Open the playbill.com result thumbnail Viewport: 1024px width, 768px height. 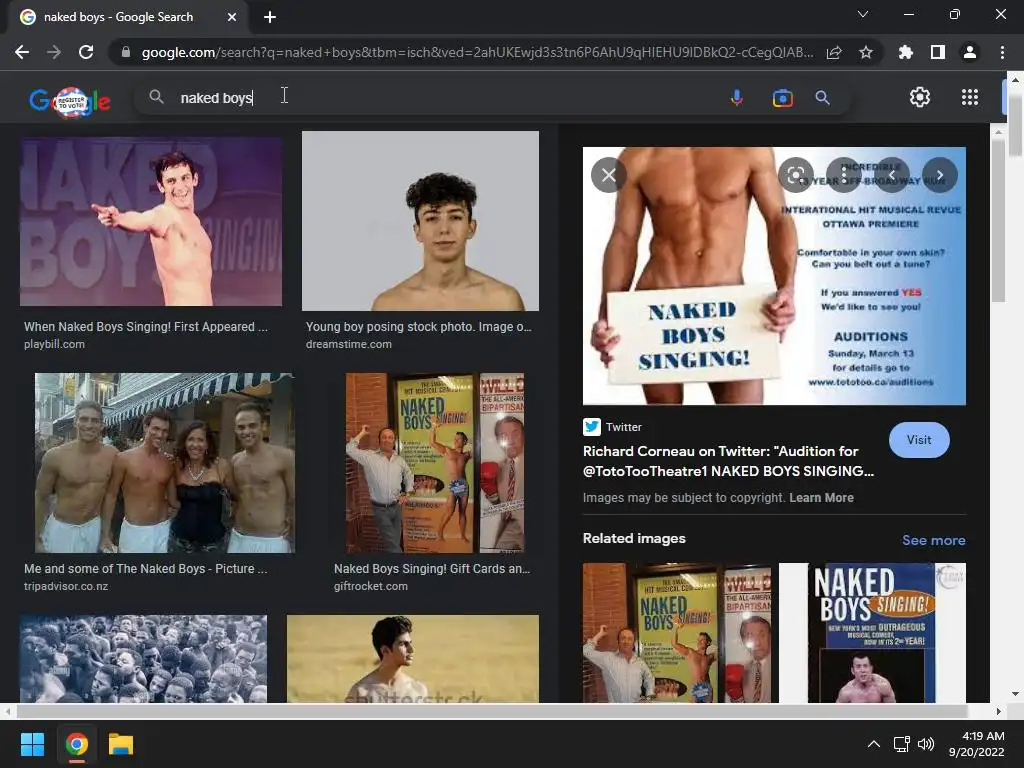tap(151, 221)
